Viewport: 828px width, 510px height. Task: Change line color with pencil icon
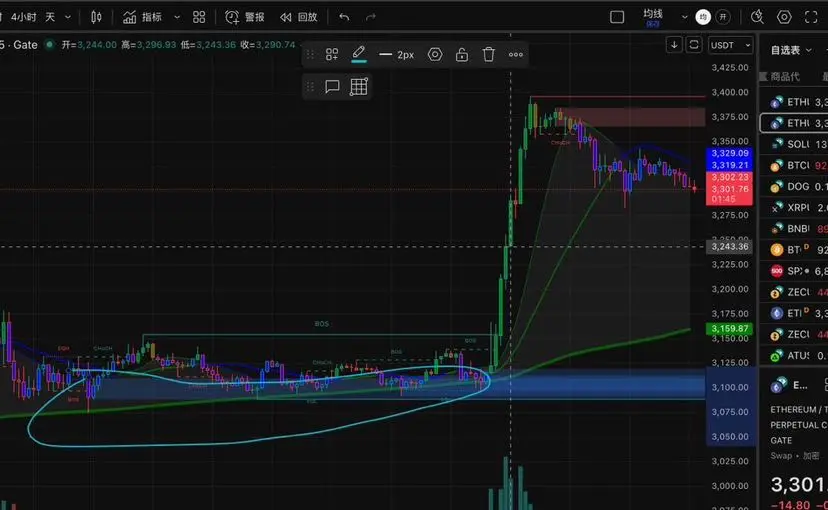click(359, 54)
